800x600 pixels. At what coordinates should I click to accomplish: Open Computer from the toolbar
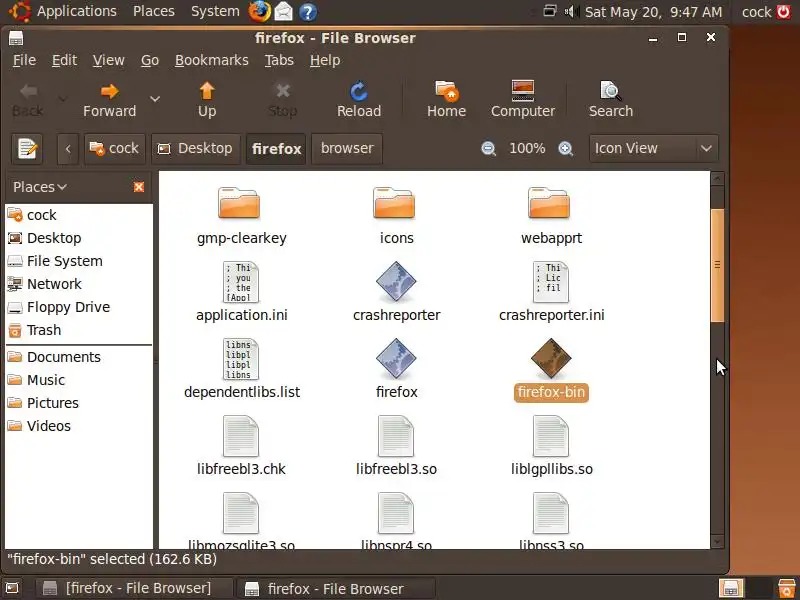pos(522,99)
